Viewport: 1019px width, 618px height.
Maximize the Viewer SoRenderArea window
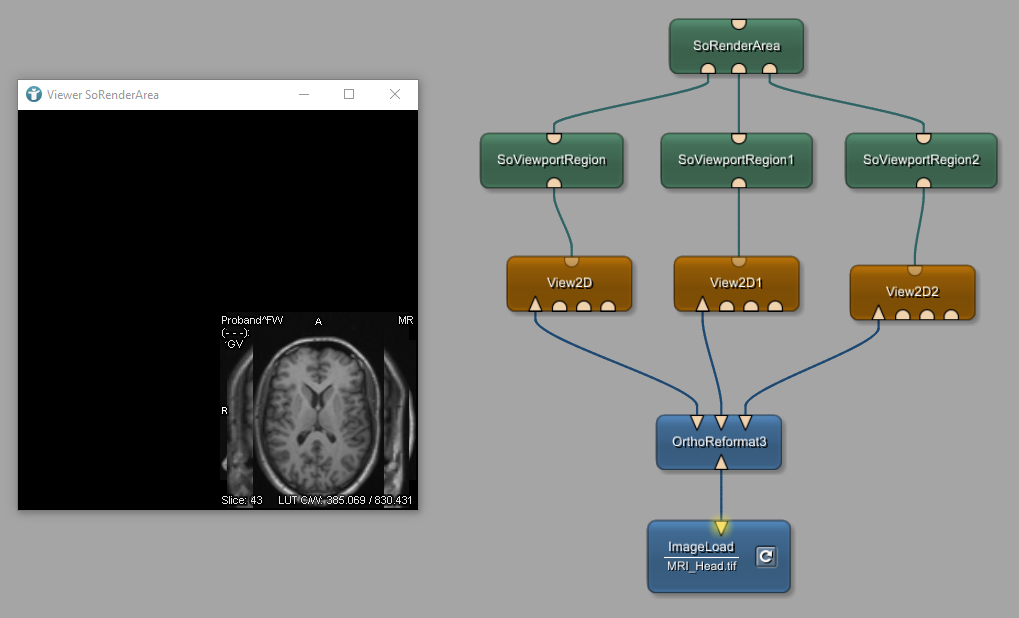pyautogui.click(x=349, y=94)
